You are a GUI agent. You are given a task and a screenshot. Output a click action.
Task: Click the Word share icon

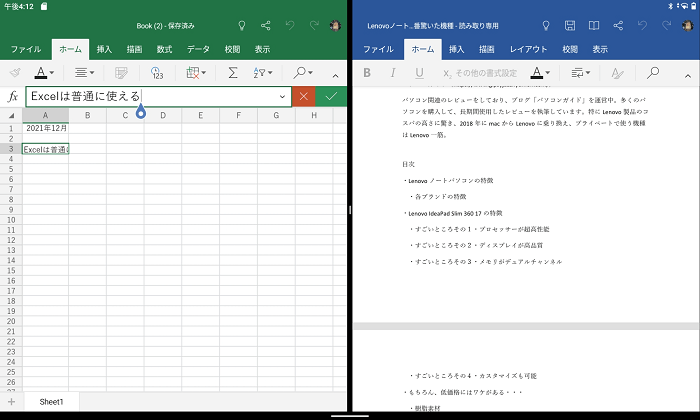coord(618,25)
